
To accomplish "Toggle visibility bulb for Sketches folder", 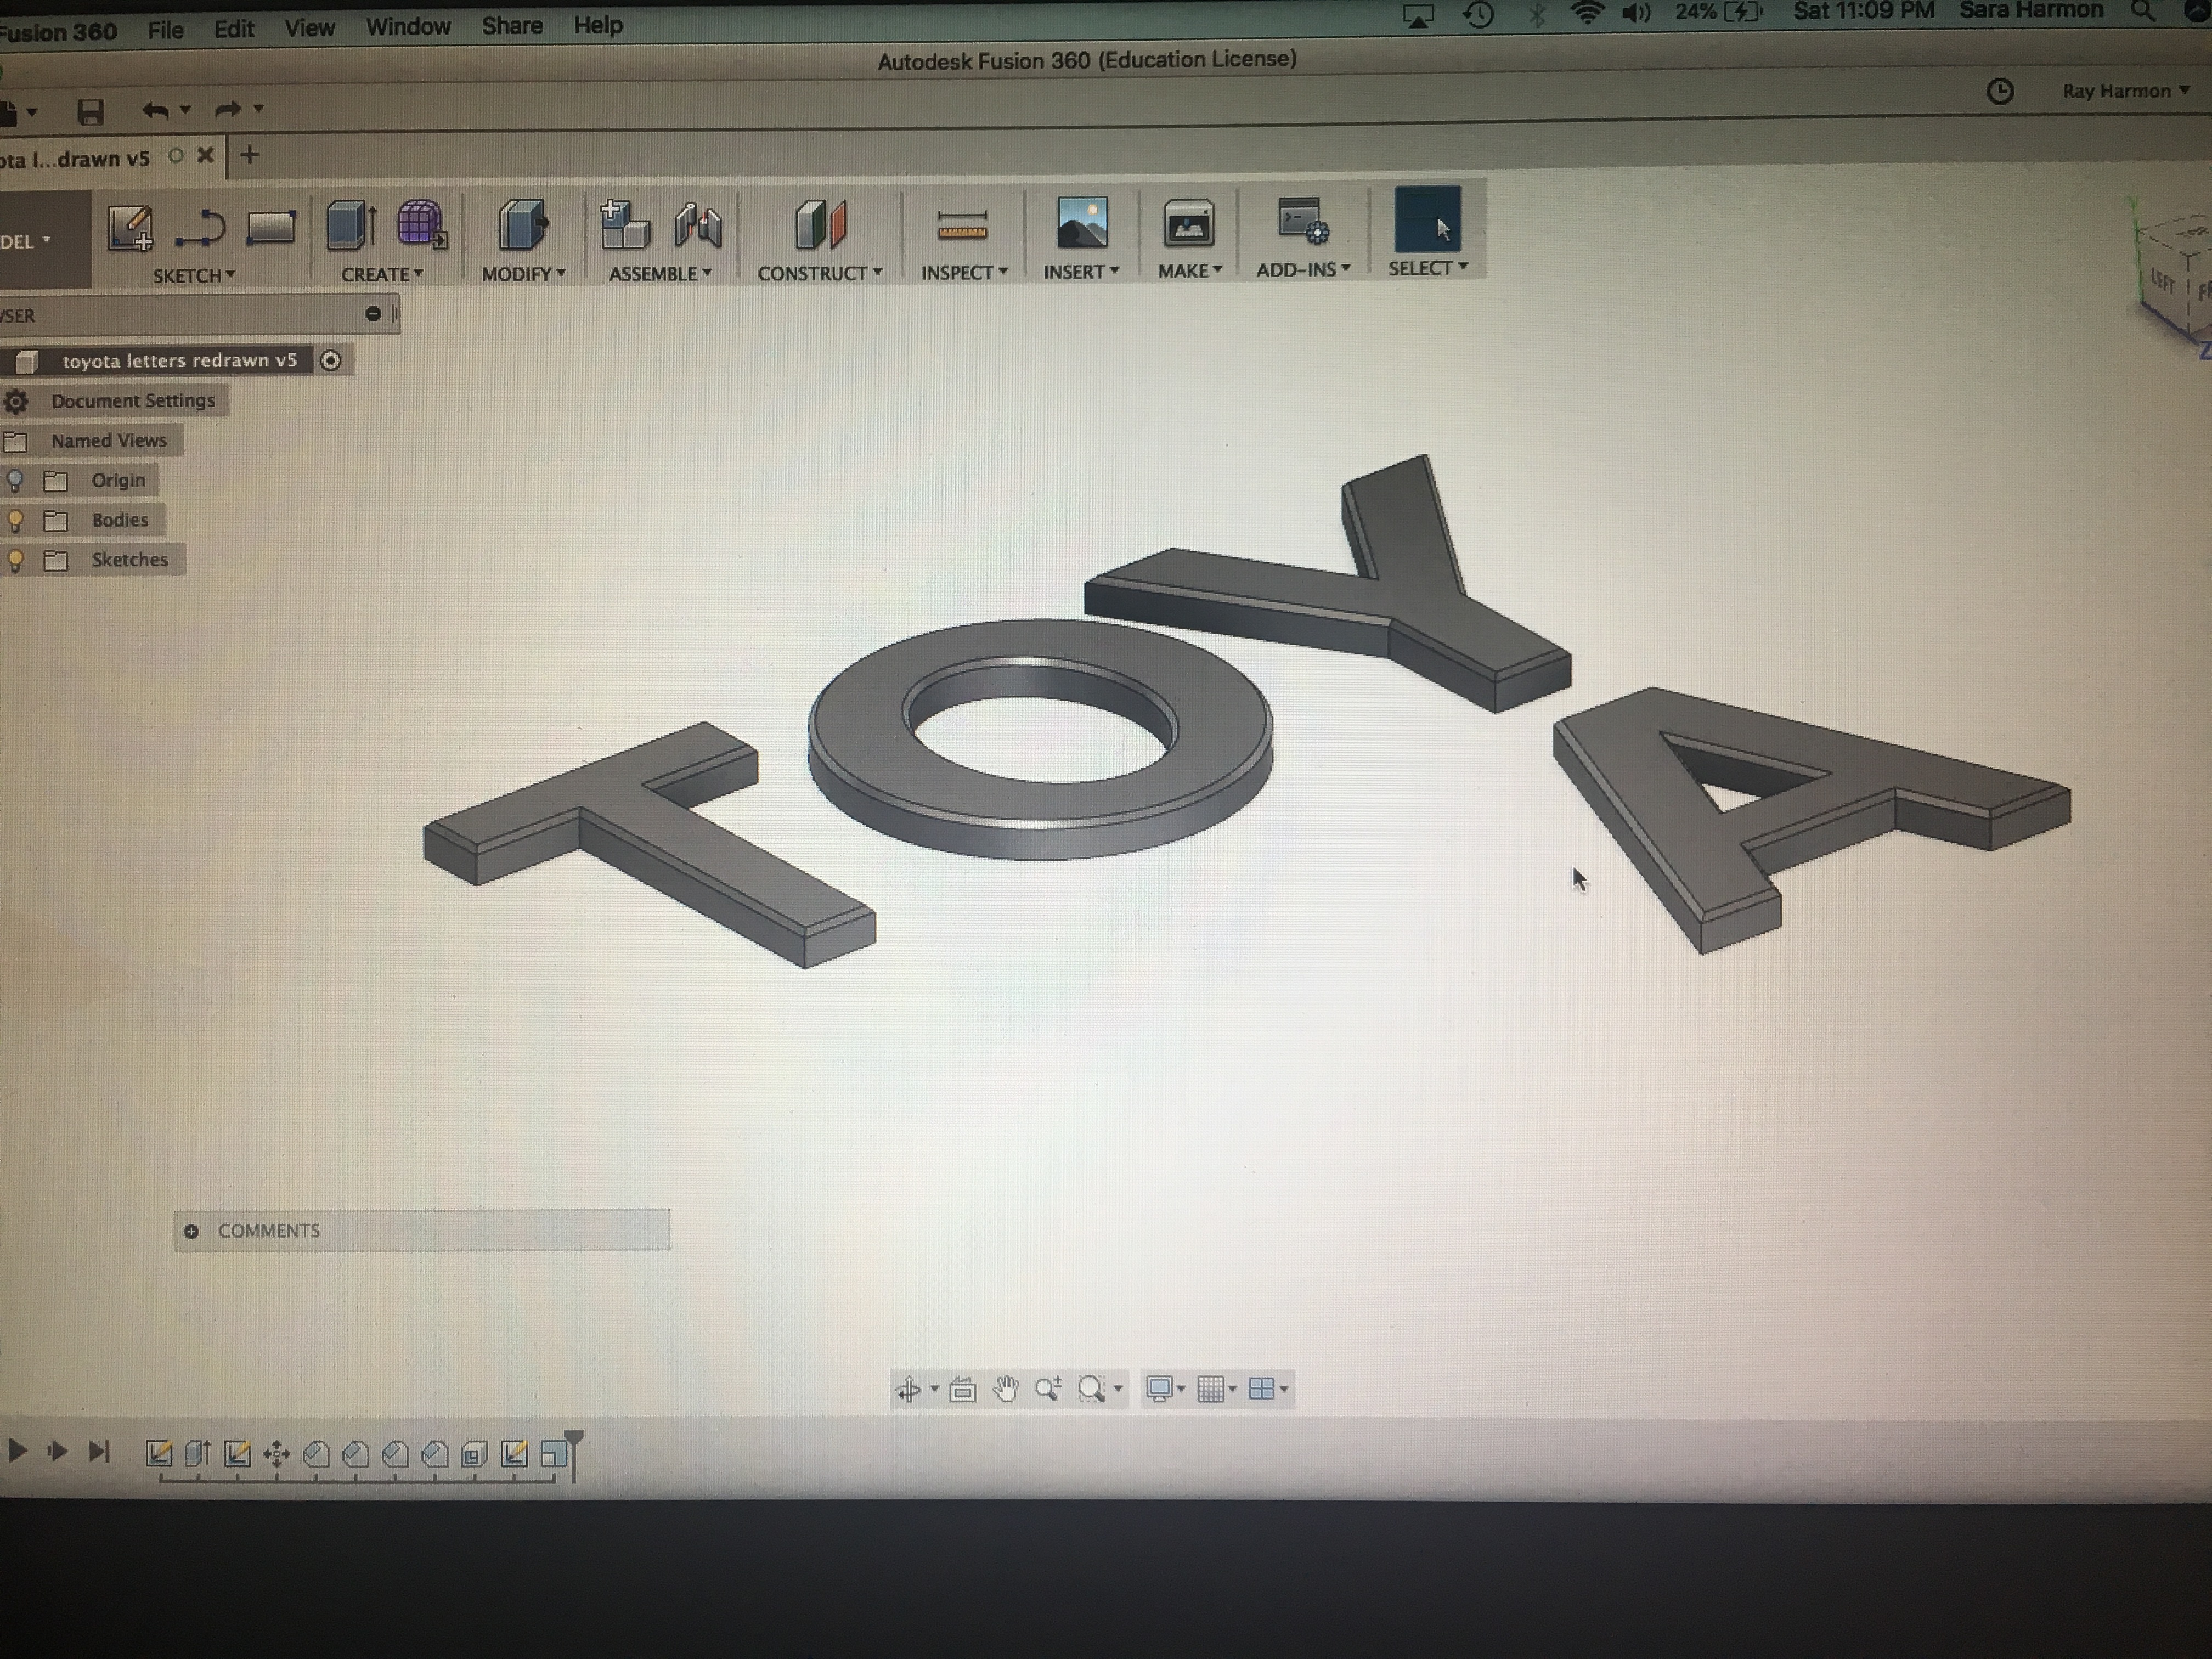I will coord(15,560).
